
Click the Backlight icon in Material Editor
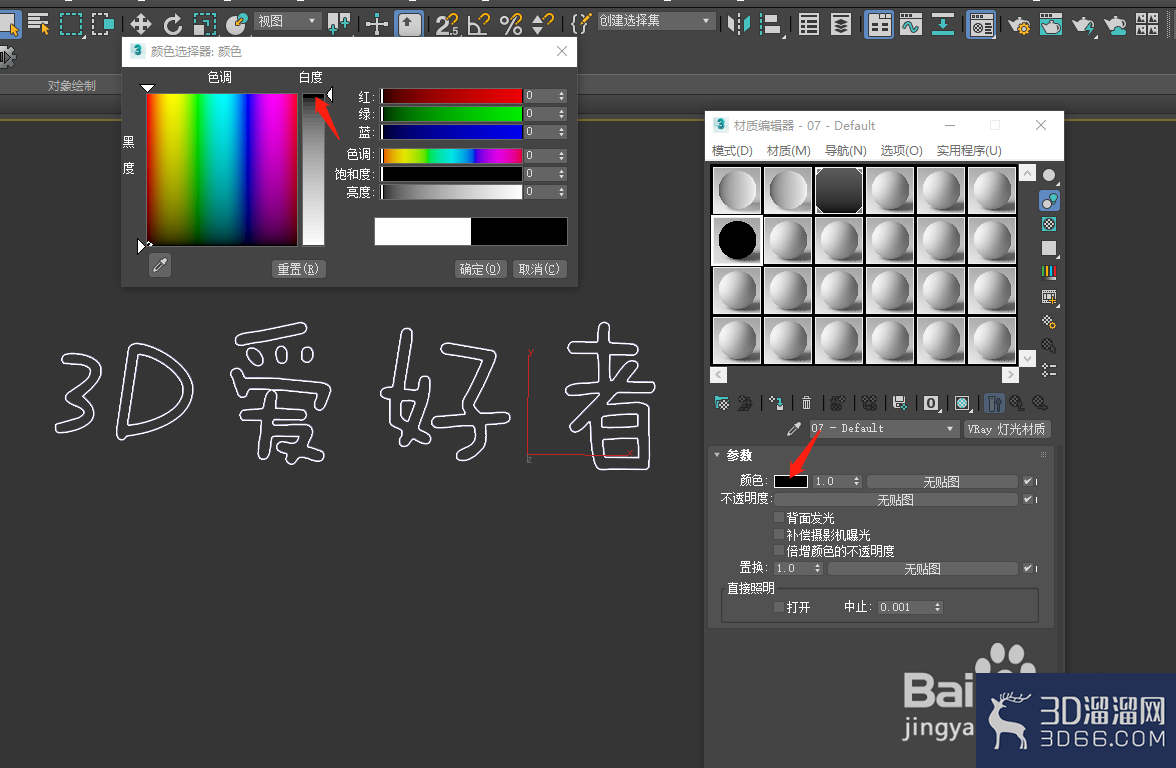click(x=1049, y=200)
